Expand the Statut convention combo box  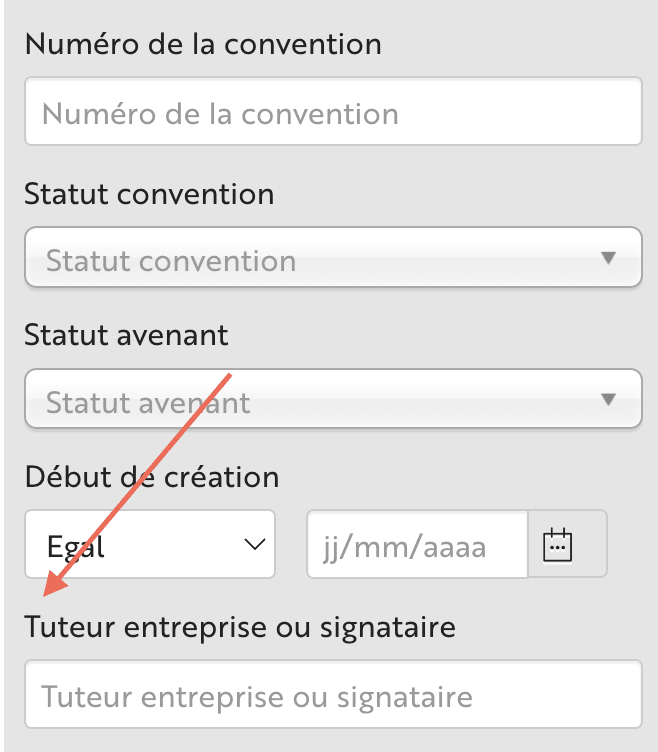point(332,259)
